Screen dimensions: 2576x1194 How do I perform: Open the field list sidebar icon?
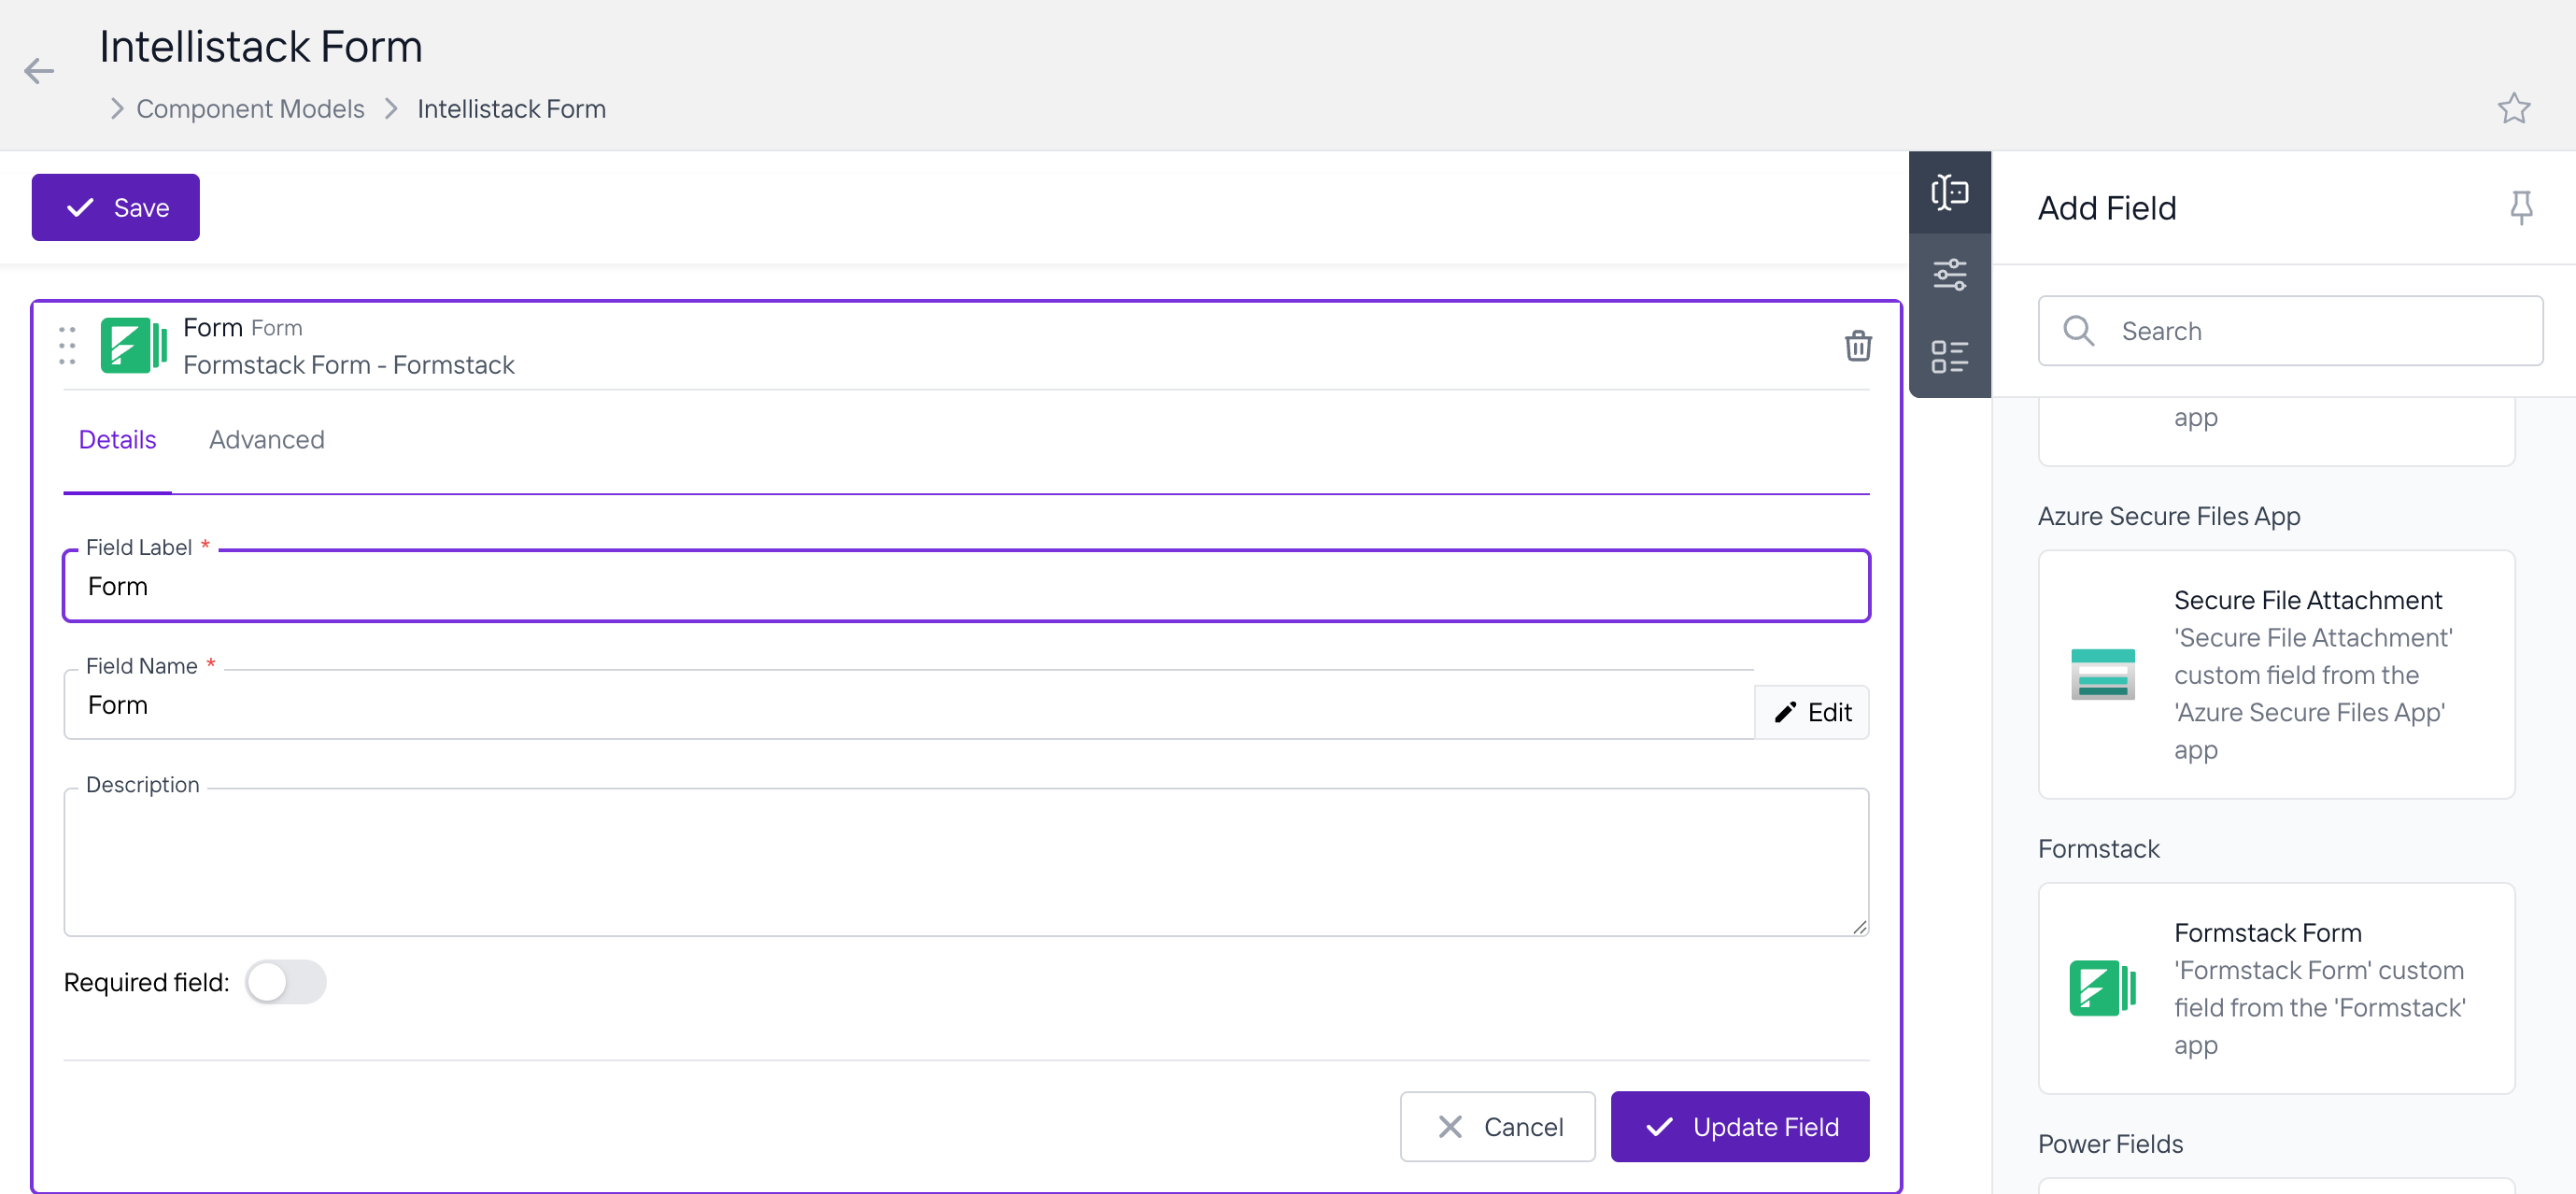(x=1949, y=356)
